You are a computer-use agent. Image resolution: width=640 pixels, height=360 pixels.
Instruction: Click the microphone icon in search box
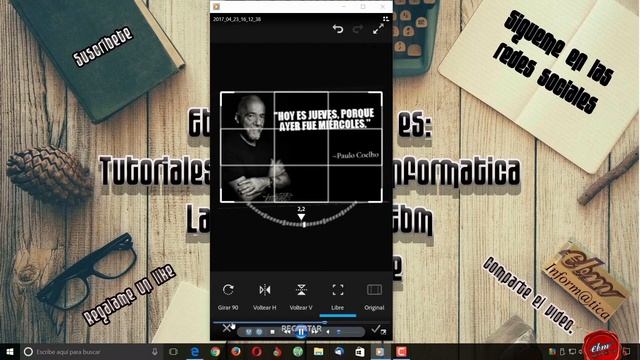154,351
